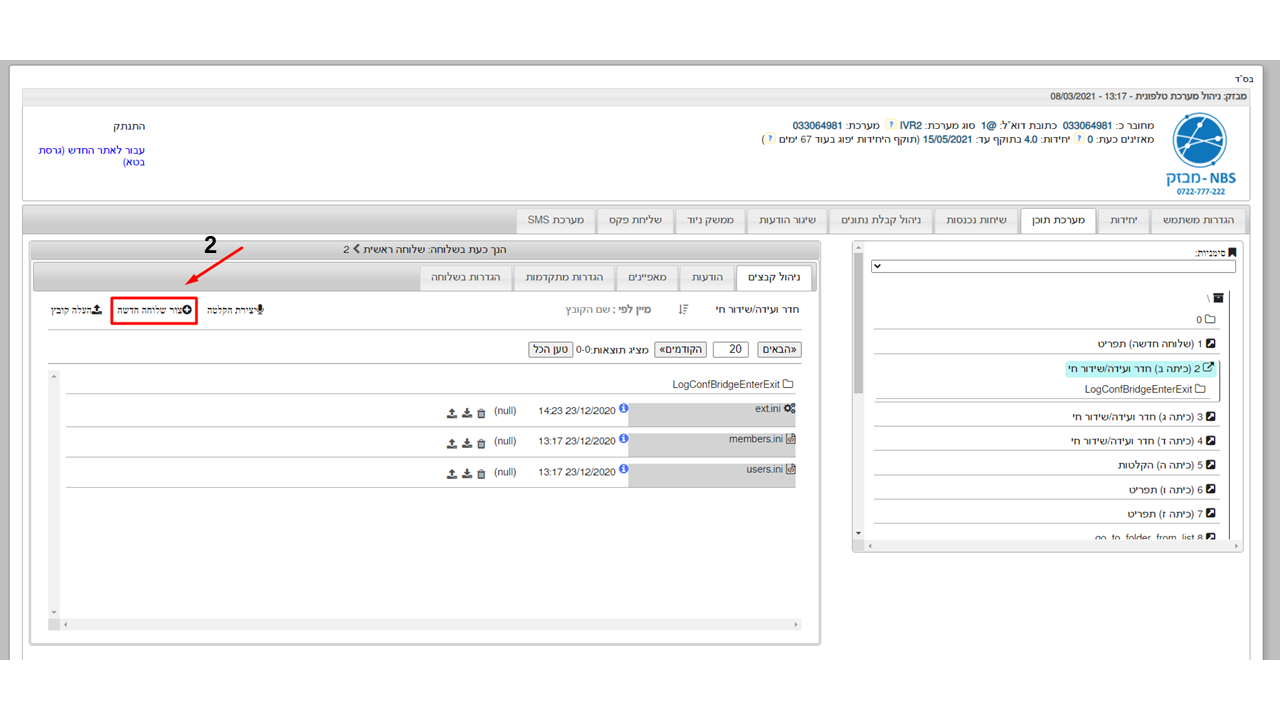
Task: Show info icon for ext.ini
Action: [x=624, y=408]
